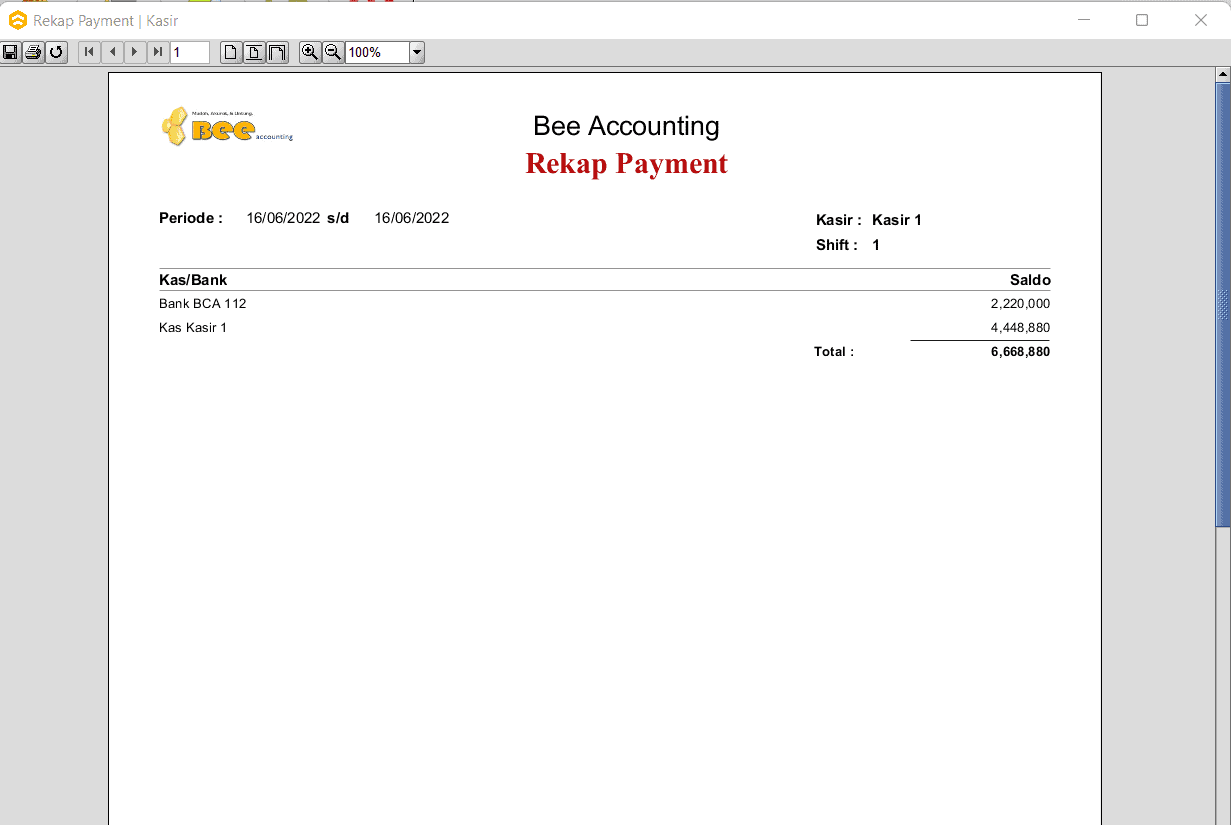Click the Bee app icon in title bar
This screenshot has width=1231, height=825.
point(18,20)
